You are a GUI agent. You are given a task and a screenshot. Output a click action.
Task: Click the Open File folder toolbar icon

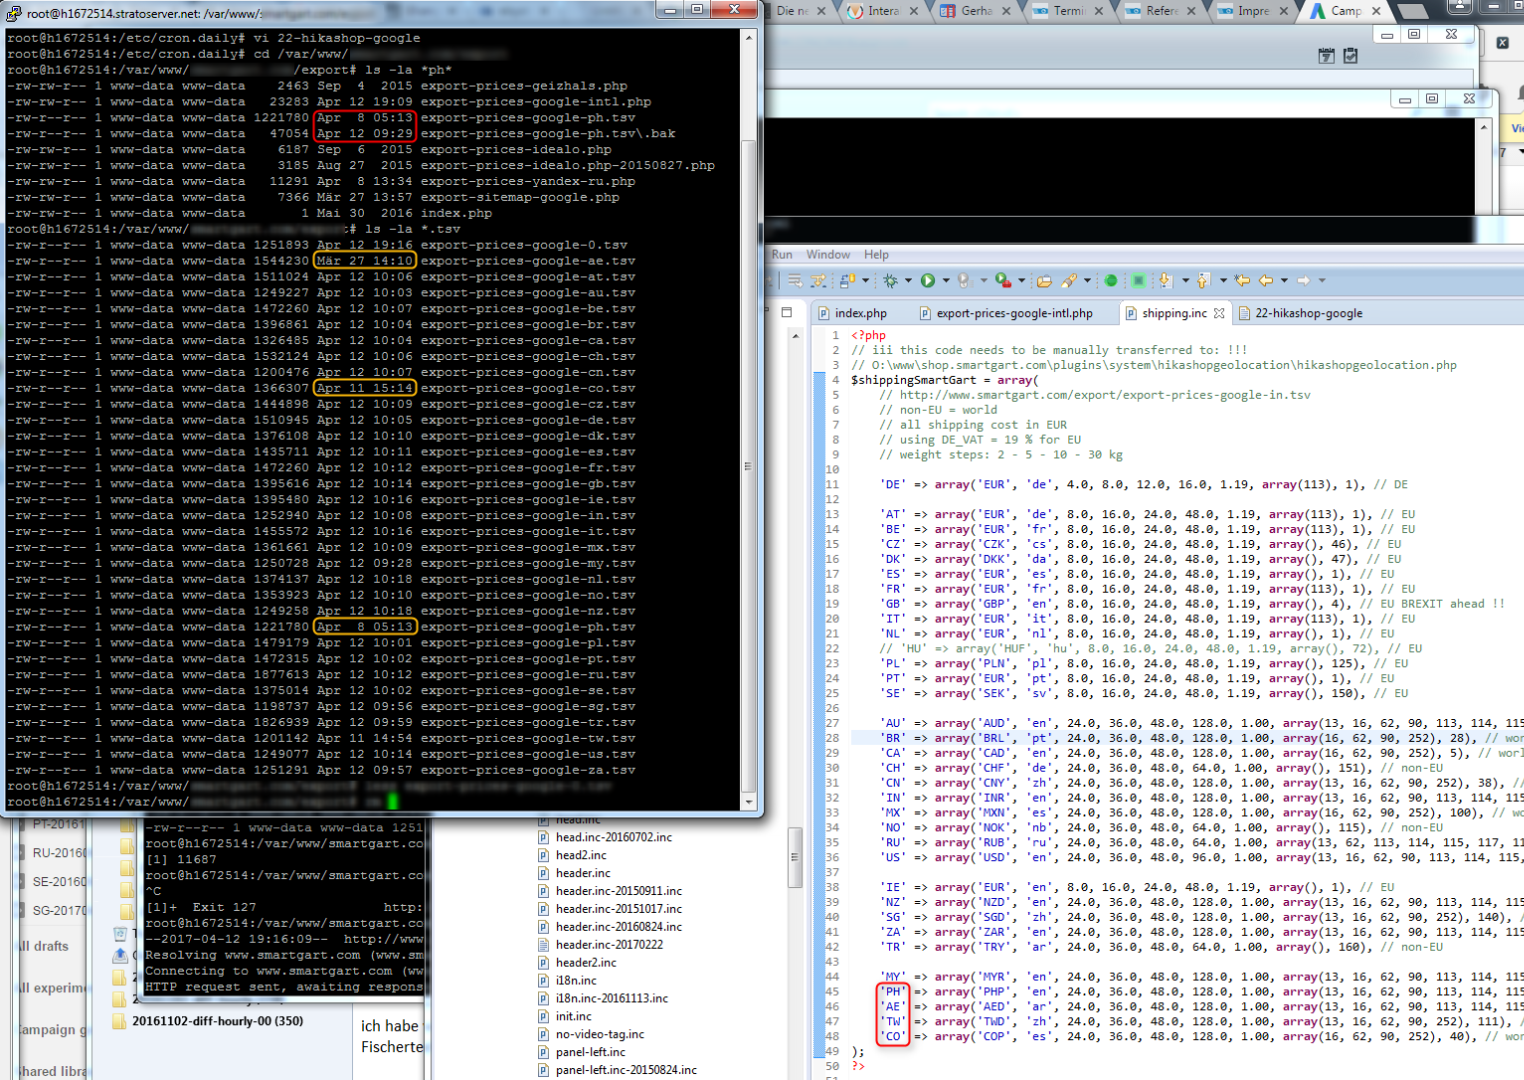pos(1044,281)
